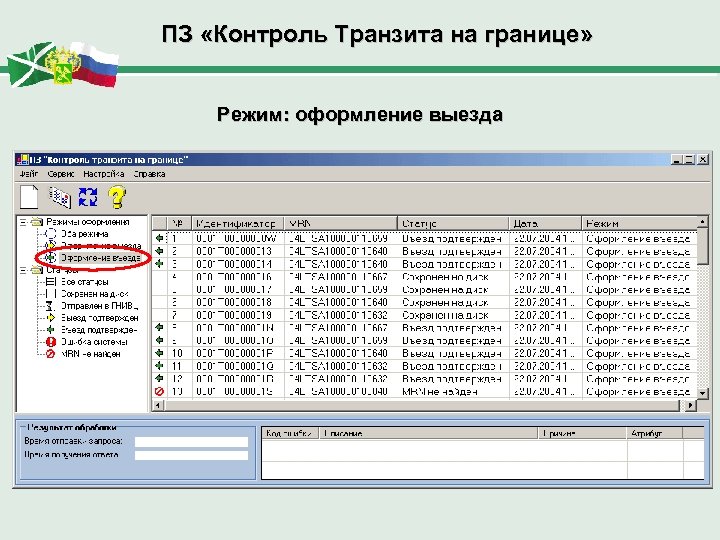
Task: Click red prohibited icon next to MRN не найден in tree
Action: pos(51,354)
